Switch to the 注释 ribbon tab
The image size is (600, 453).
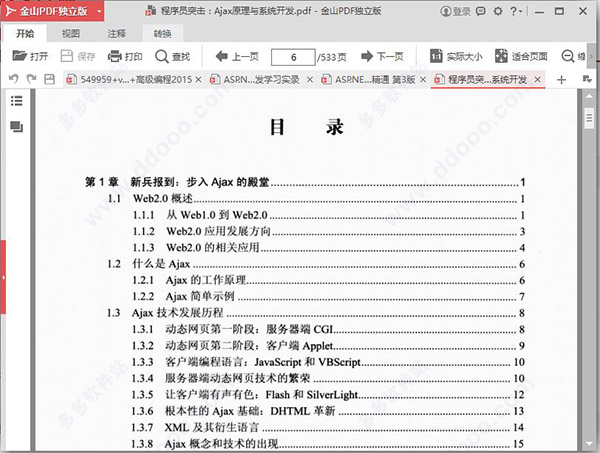coord(117,34)
